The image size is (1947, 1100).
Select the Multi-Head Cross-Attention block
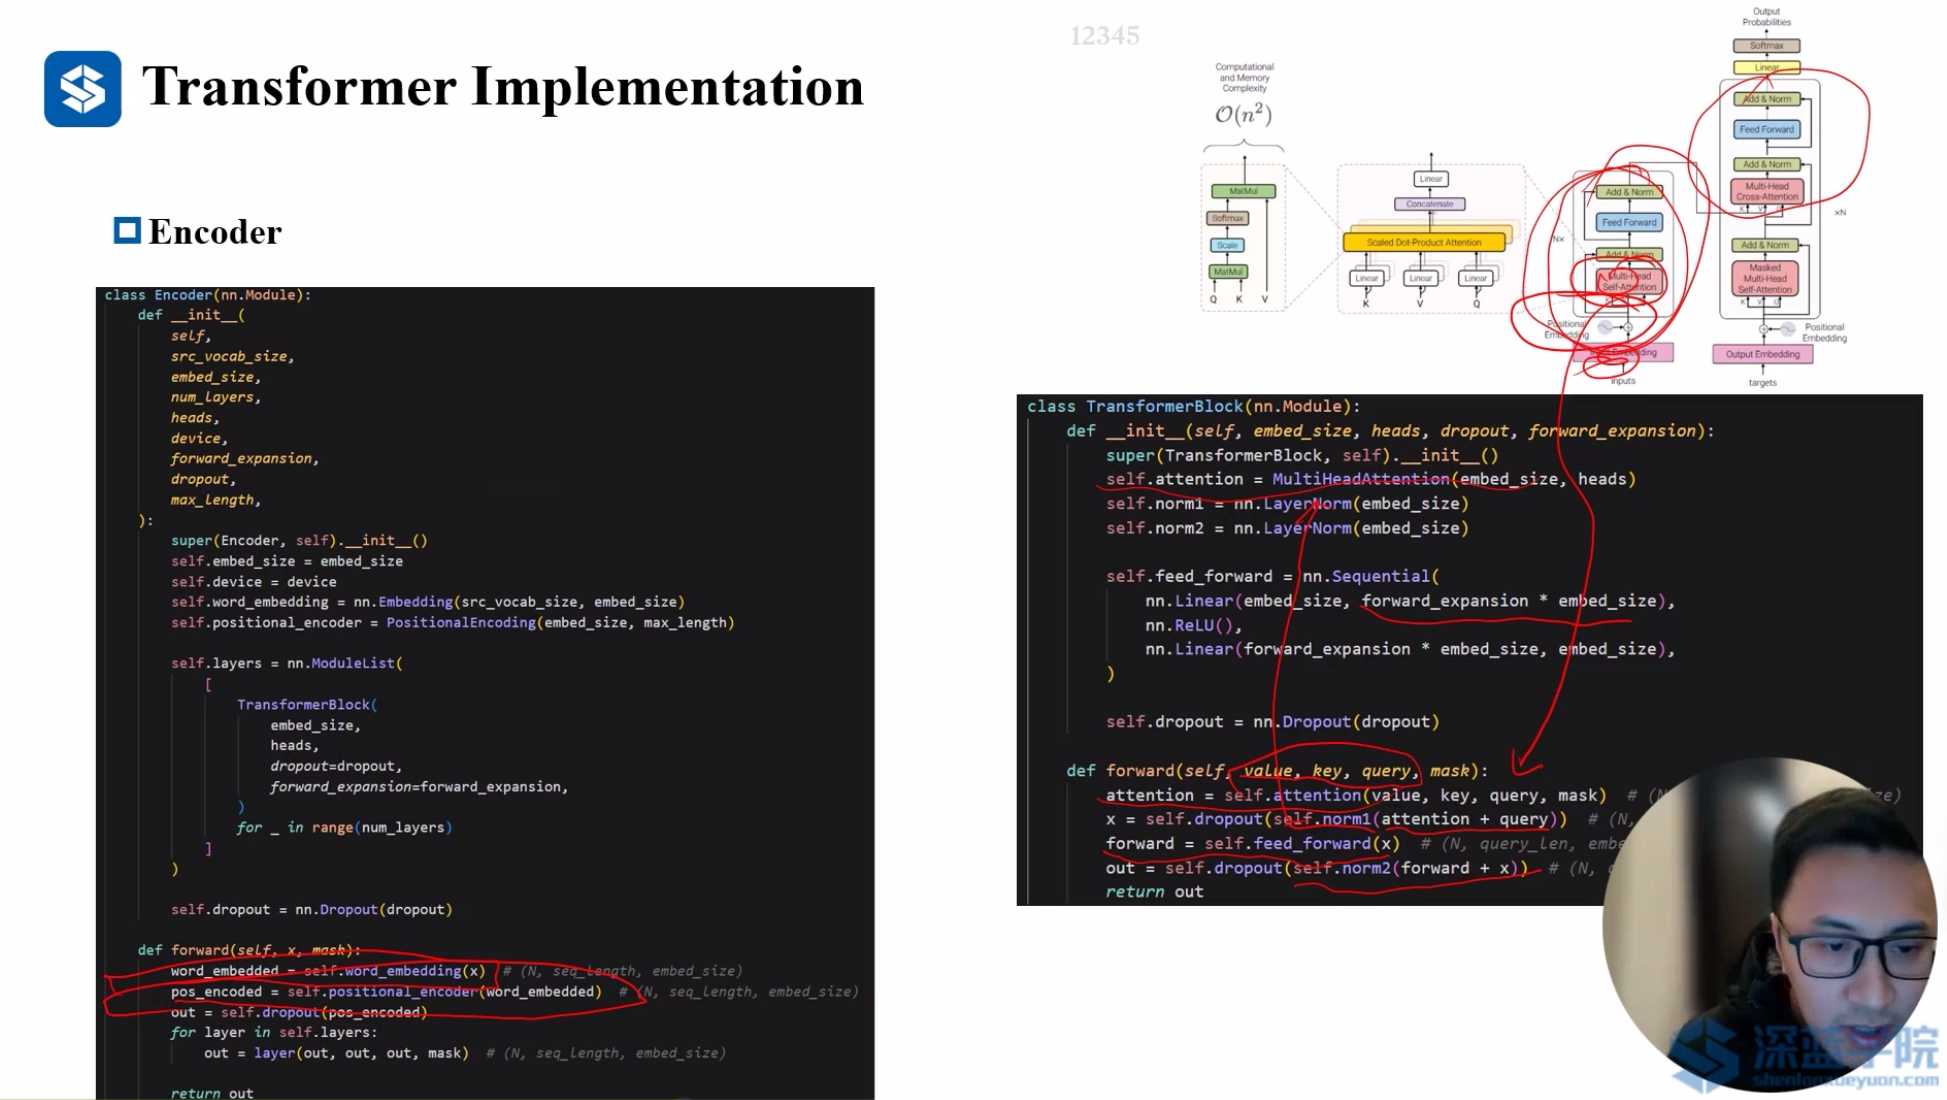(1766, 191)
